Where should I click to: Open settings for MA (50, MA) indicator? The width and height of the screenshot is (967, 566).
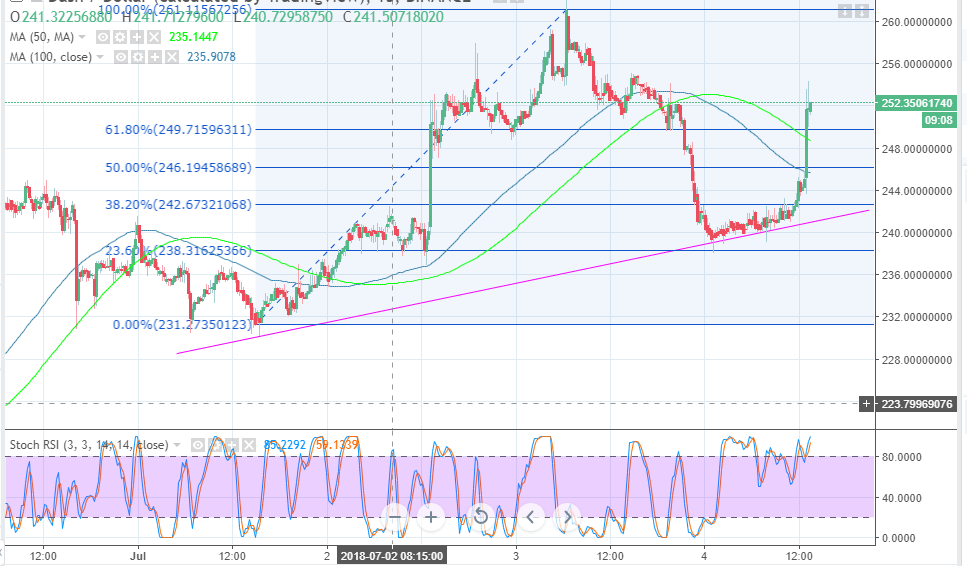(120, 38)
